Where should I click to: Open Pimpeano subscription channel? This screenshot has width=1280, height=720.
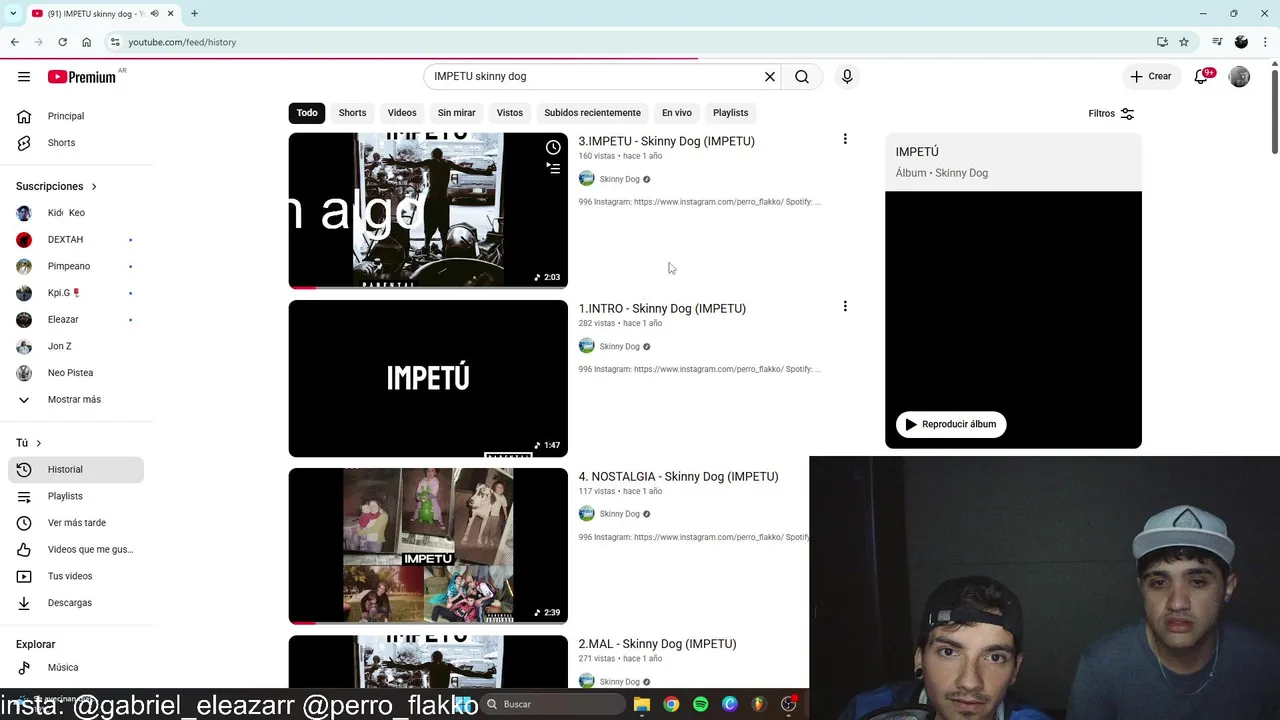[x=76, y=266]
